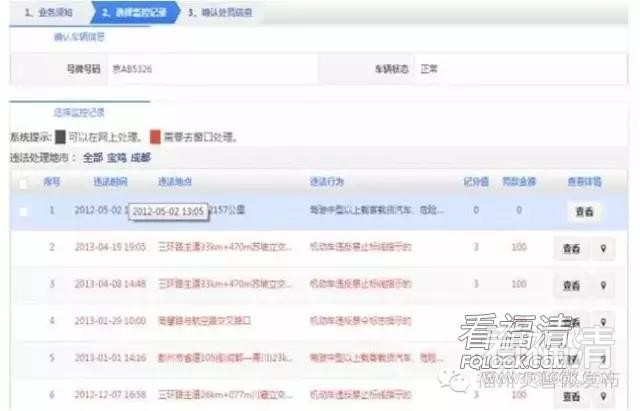This screenshot has width=640, height=411.
Task: Click row 2 violation behavior description
Action: click(360, 247)
